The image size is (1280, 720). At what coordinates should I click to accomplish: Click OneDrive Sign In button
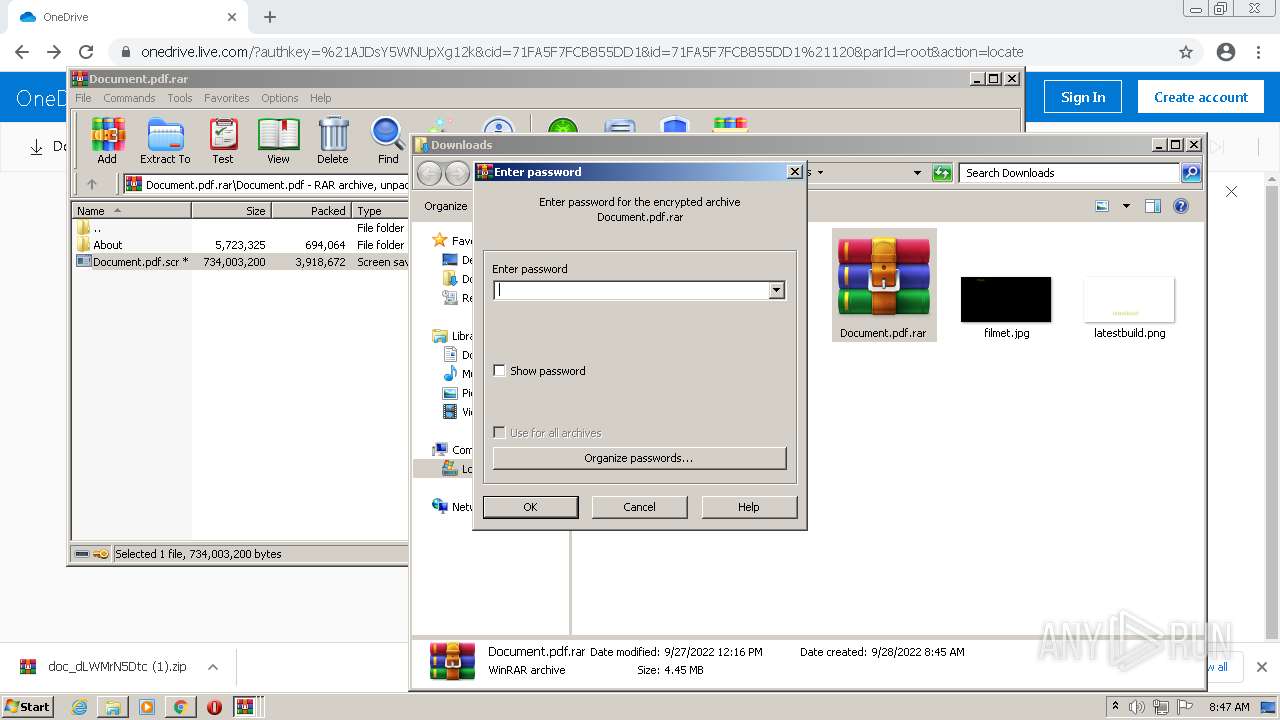(x=1083, y=97)
